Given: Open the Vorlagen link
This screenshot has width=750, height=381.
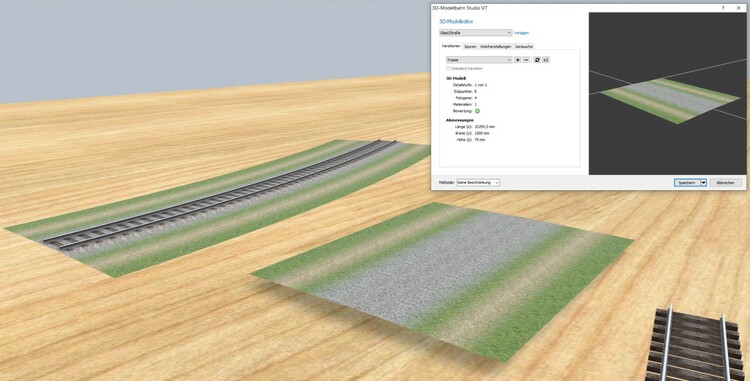Looking at the screenshot, I should [x=521, y=33].
